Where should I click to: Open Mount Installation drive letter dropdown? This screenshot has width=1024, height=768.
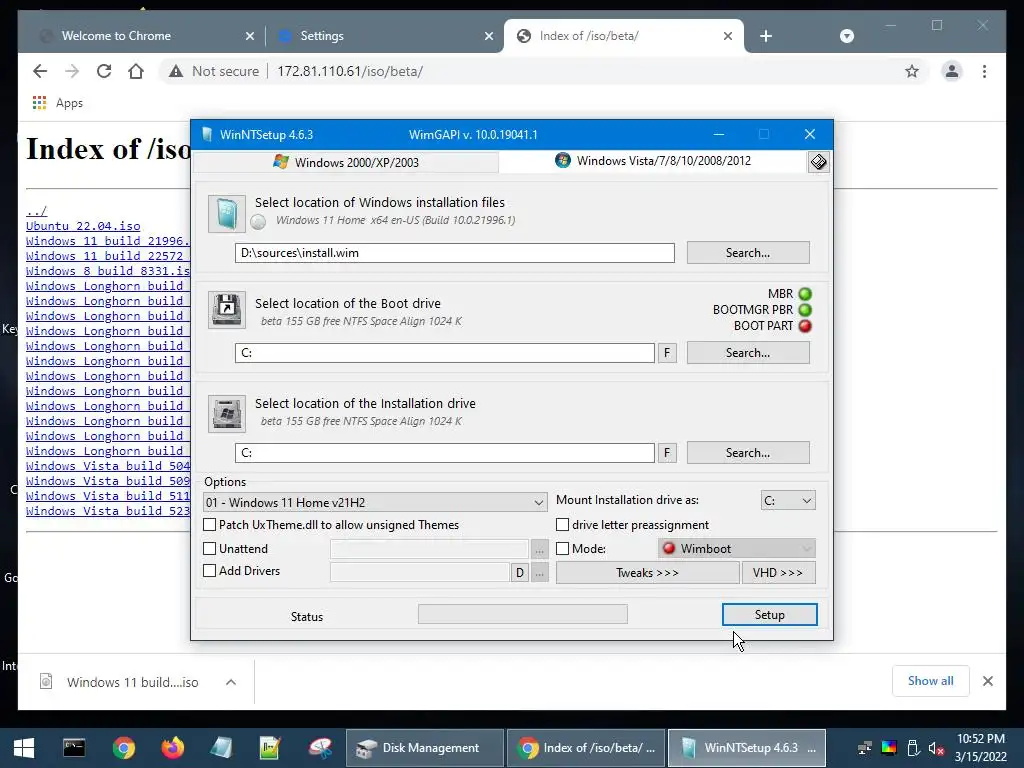pyautogui.click(x=788, y=500)
